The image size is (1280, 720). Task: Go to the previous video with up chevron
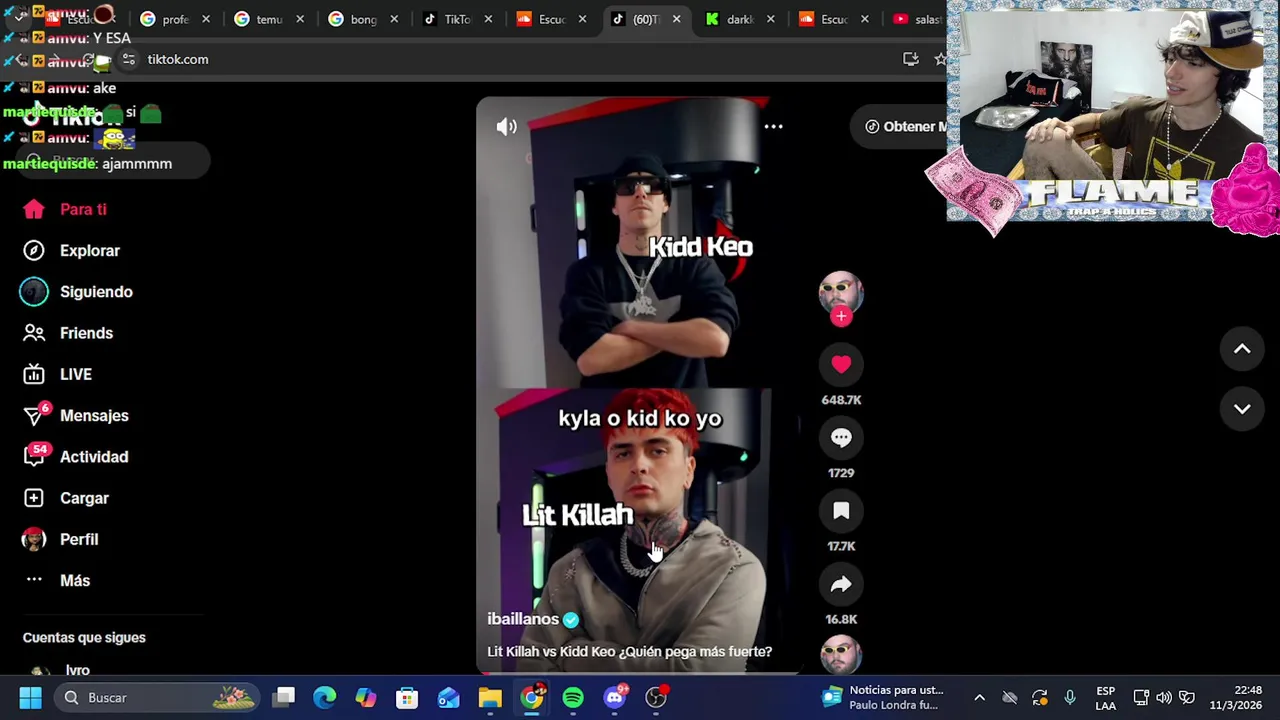click(x=1242, y=349)
